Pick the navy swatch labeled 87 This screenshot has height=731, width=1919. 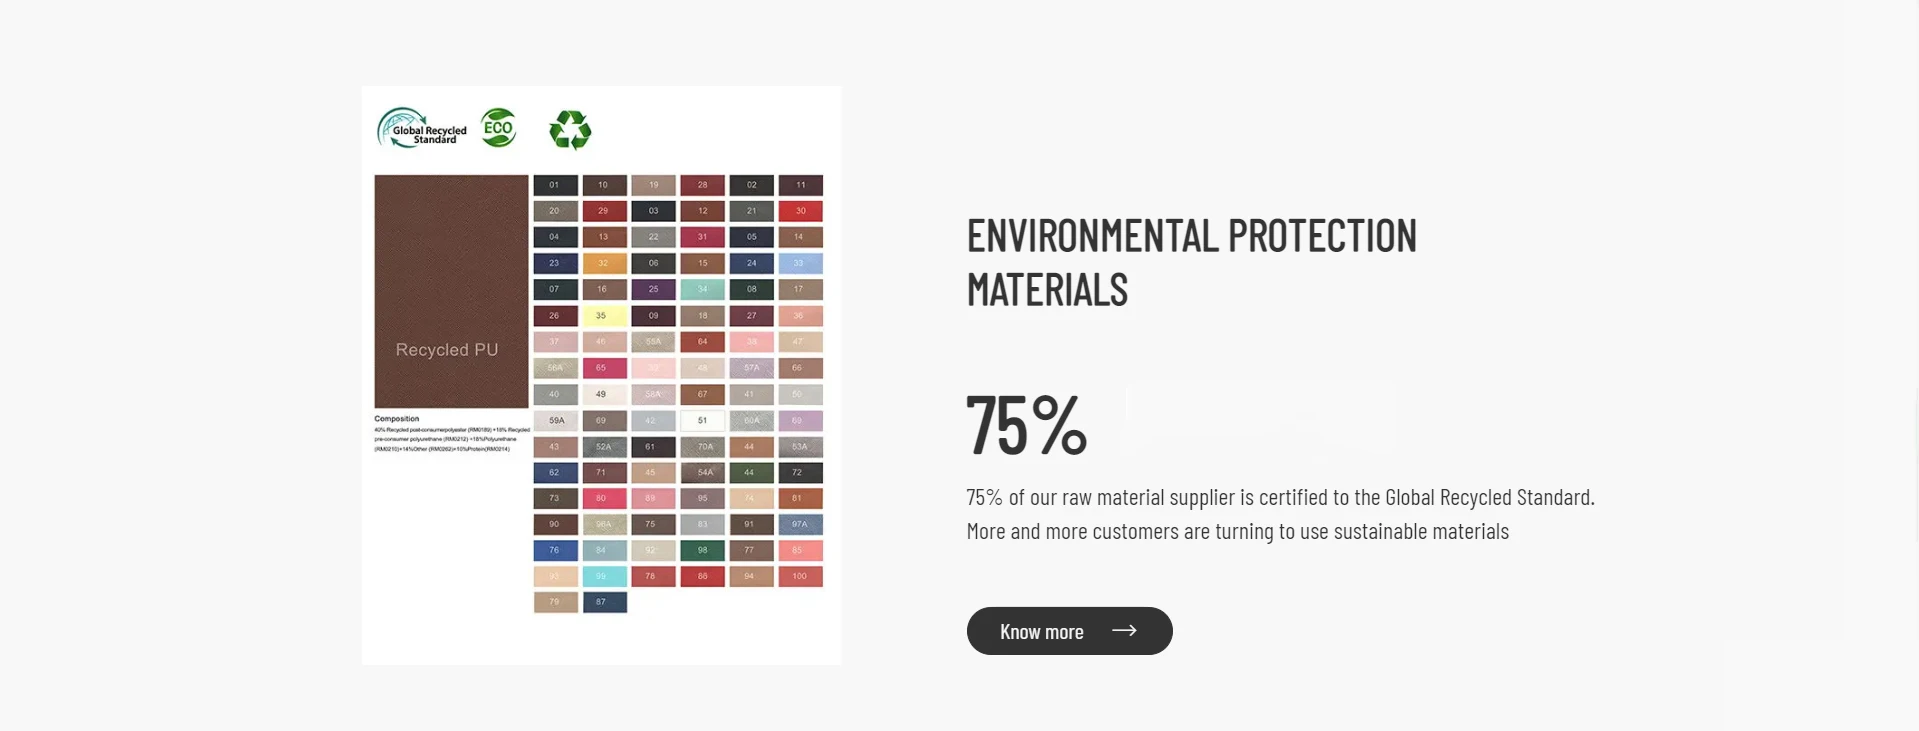(x=604, y=602)
